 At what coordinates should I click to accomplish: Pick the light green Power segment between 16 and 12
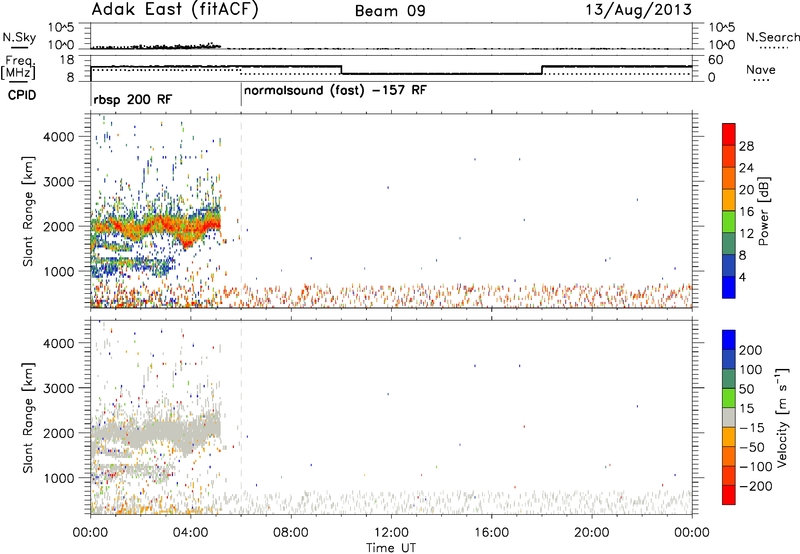[x=729, y=222]
